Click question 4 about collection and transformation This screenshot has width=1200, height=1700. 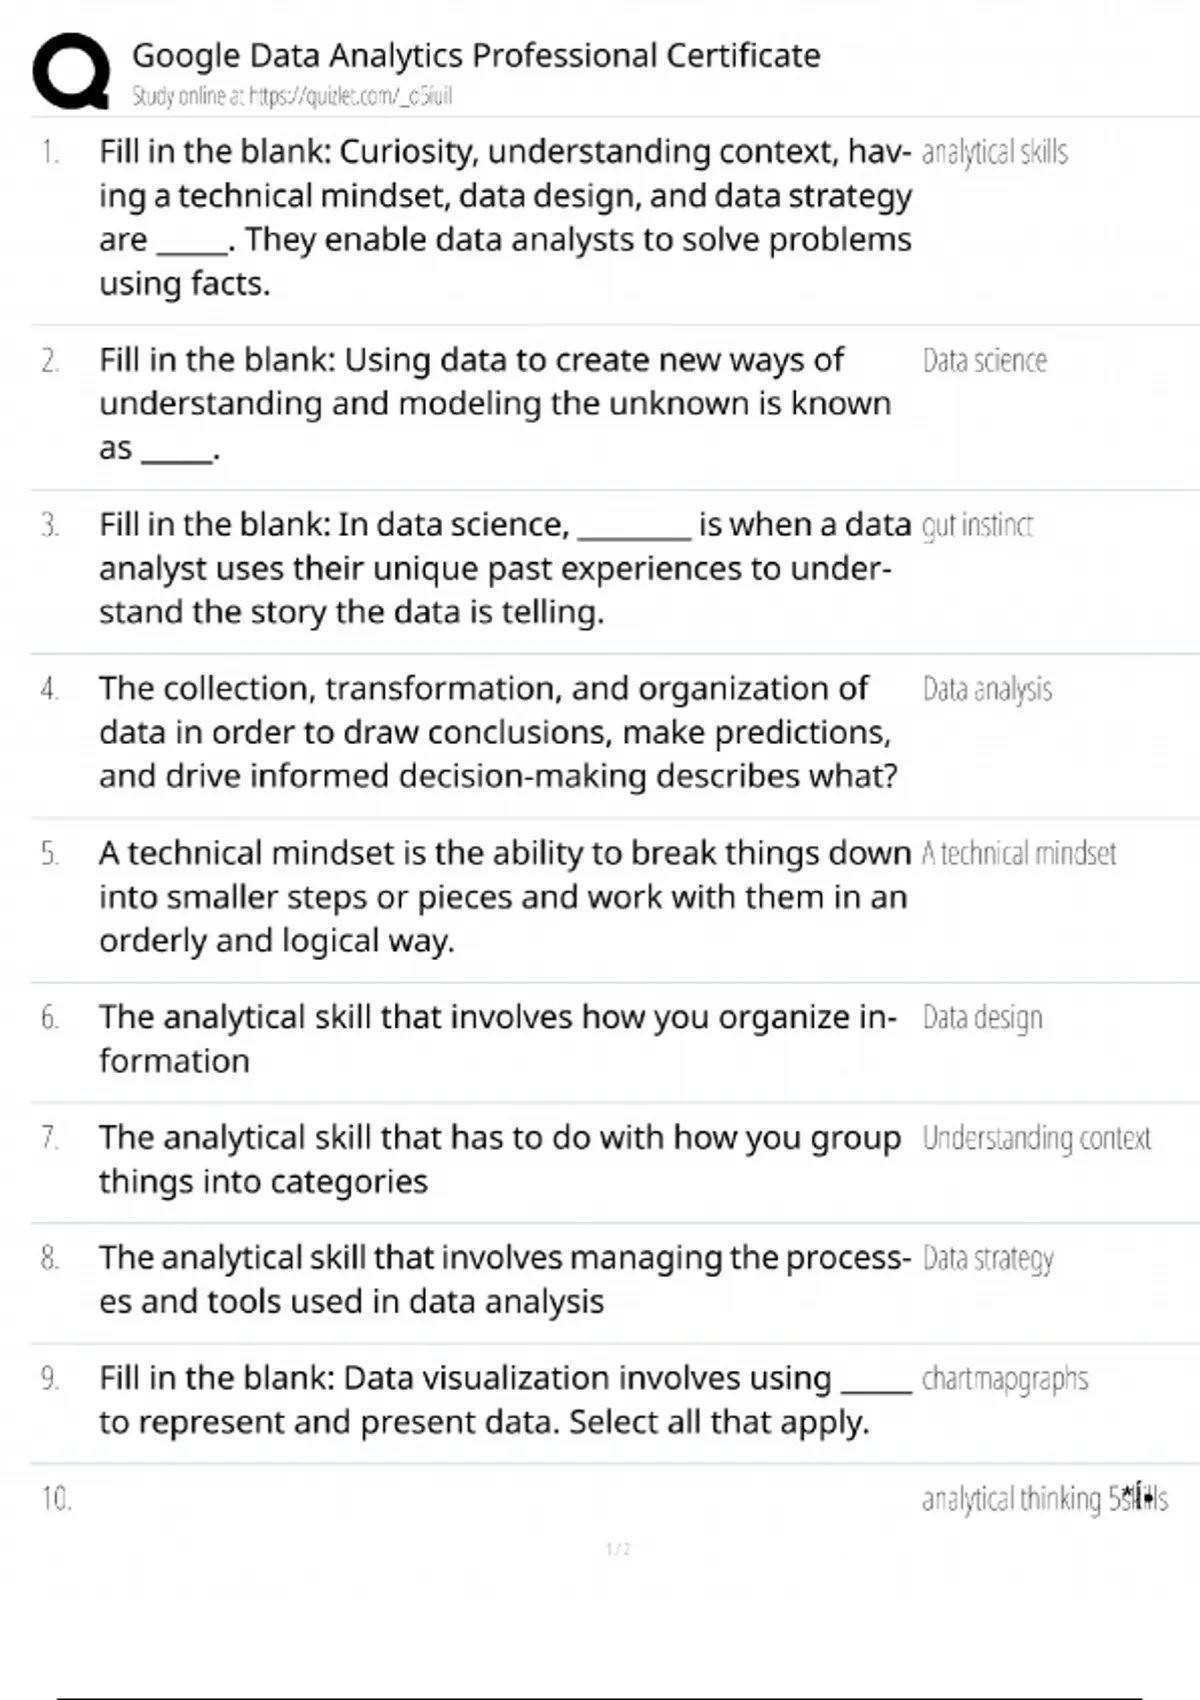tap(498, 732)
